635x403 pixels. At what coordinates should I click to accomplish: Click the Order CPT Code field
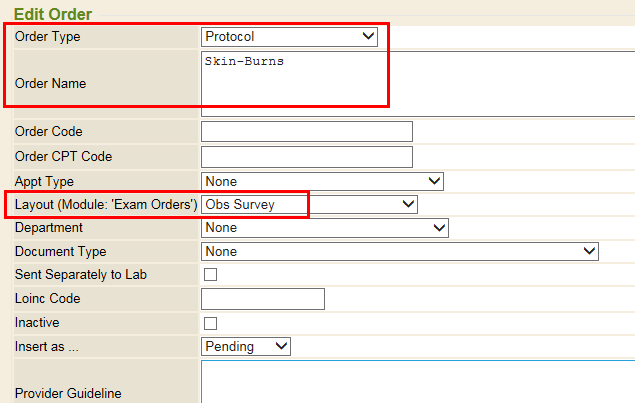(x=307, y=157)
